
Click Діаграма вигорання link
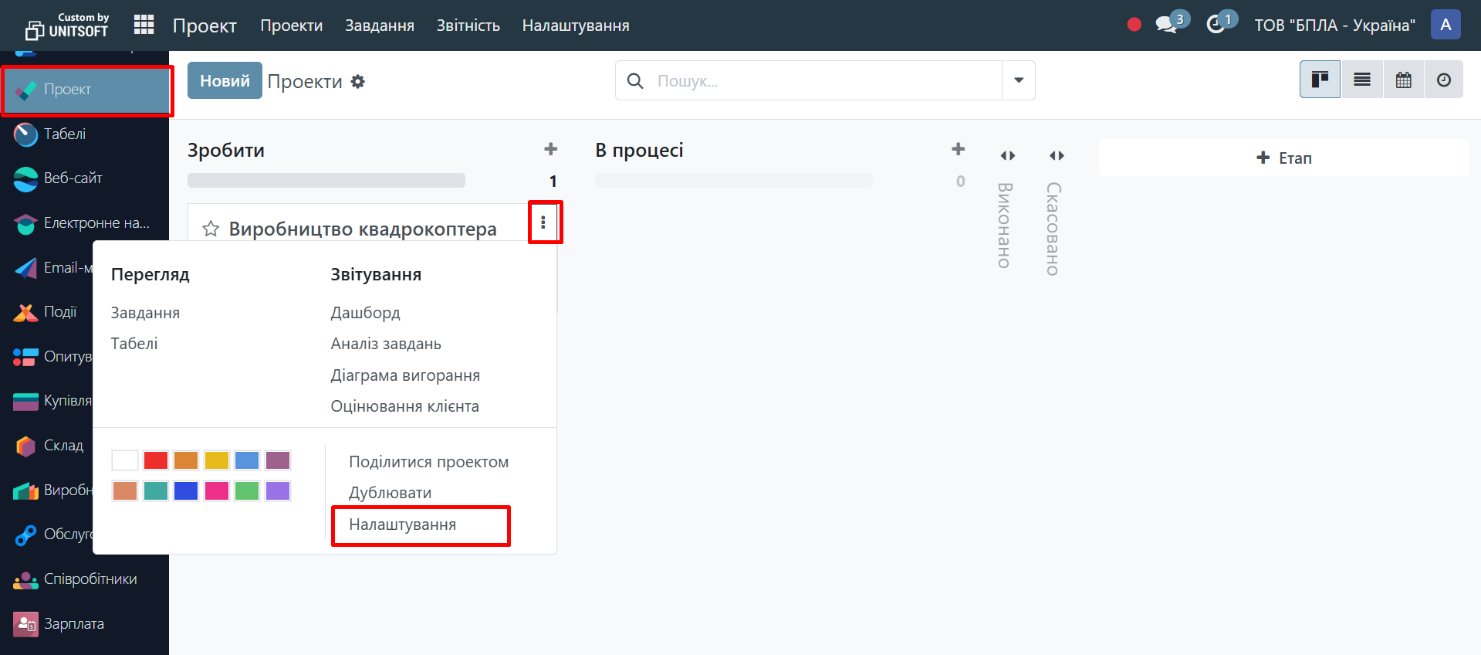tap(405, 375)
